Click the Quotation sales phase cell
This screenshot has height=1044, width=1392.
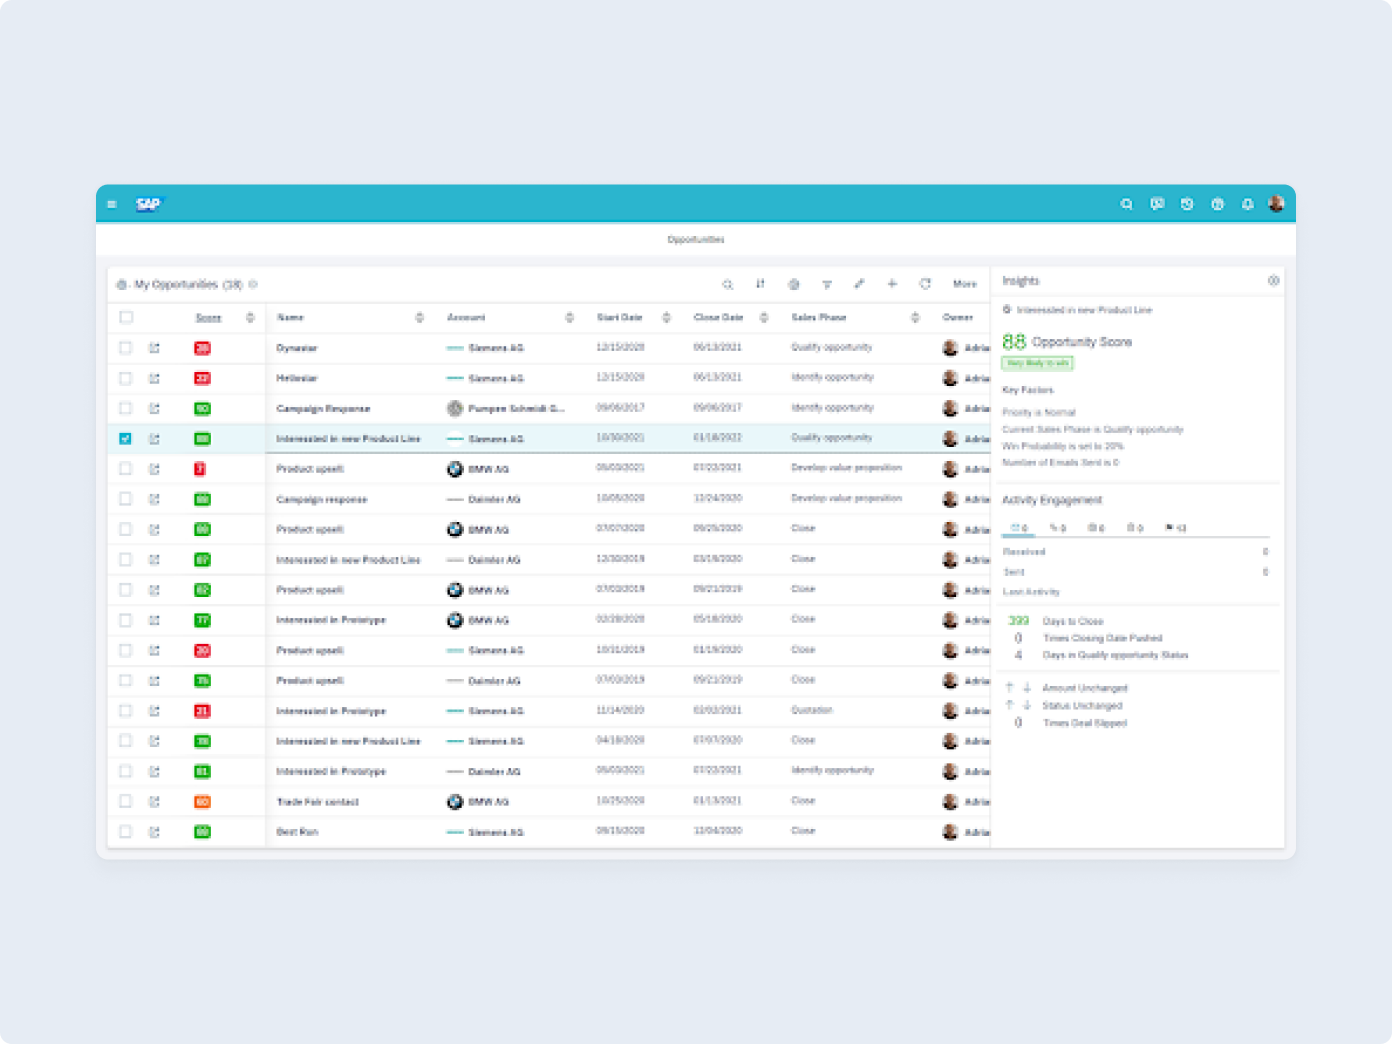click(812, 710)
